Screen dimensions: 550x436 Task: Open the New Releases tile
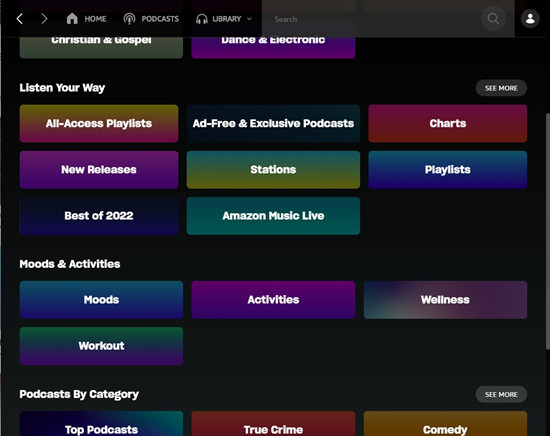(99, 170)
